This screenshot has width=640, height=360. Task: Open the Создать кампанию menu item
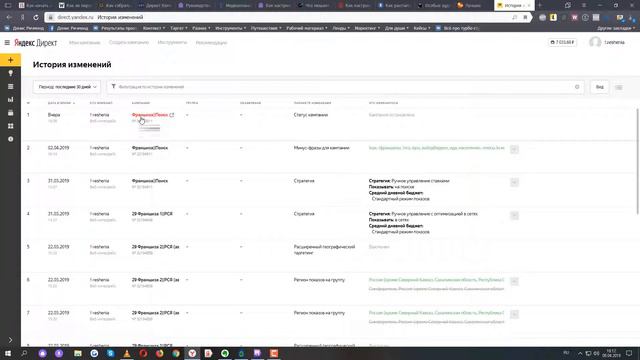(x=129, y=42)
